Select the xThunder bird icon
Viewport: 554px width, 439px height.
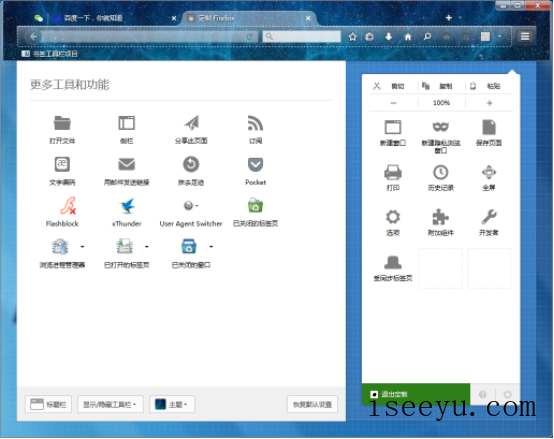tap(127, 206)
